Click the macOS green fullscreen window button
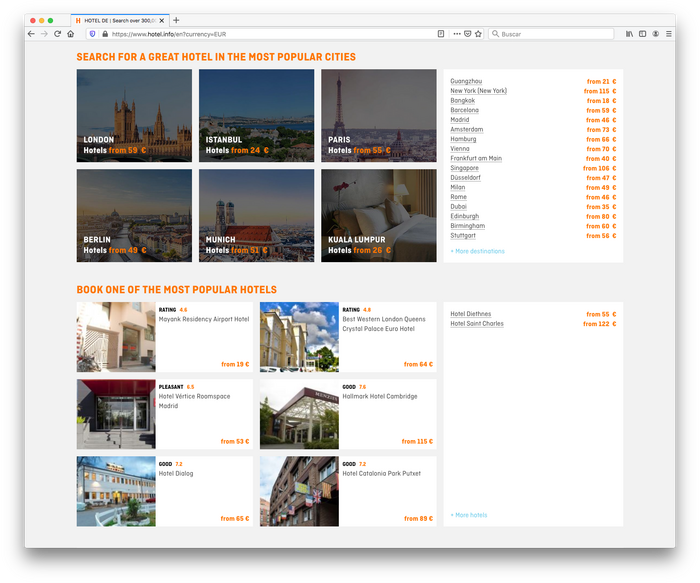The height and width of the screenshot is (583, 700). tap(50, 21)
